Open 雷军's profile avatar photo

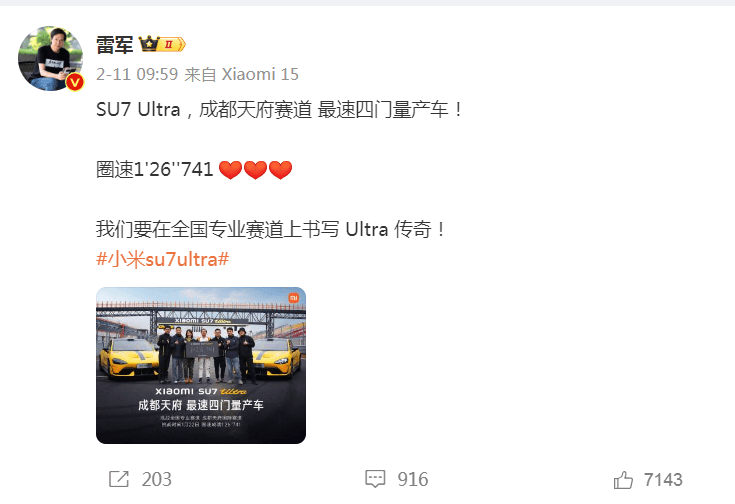pos(51,59)
